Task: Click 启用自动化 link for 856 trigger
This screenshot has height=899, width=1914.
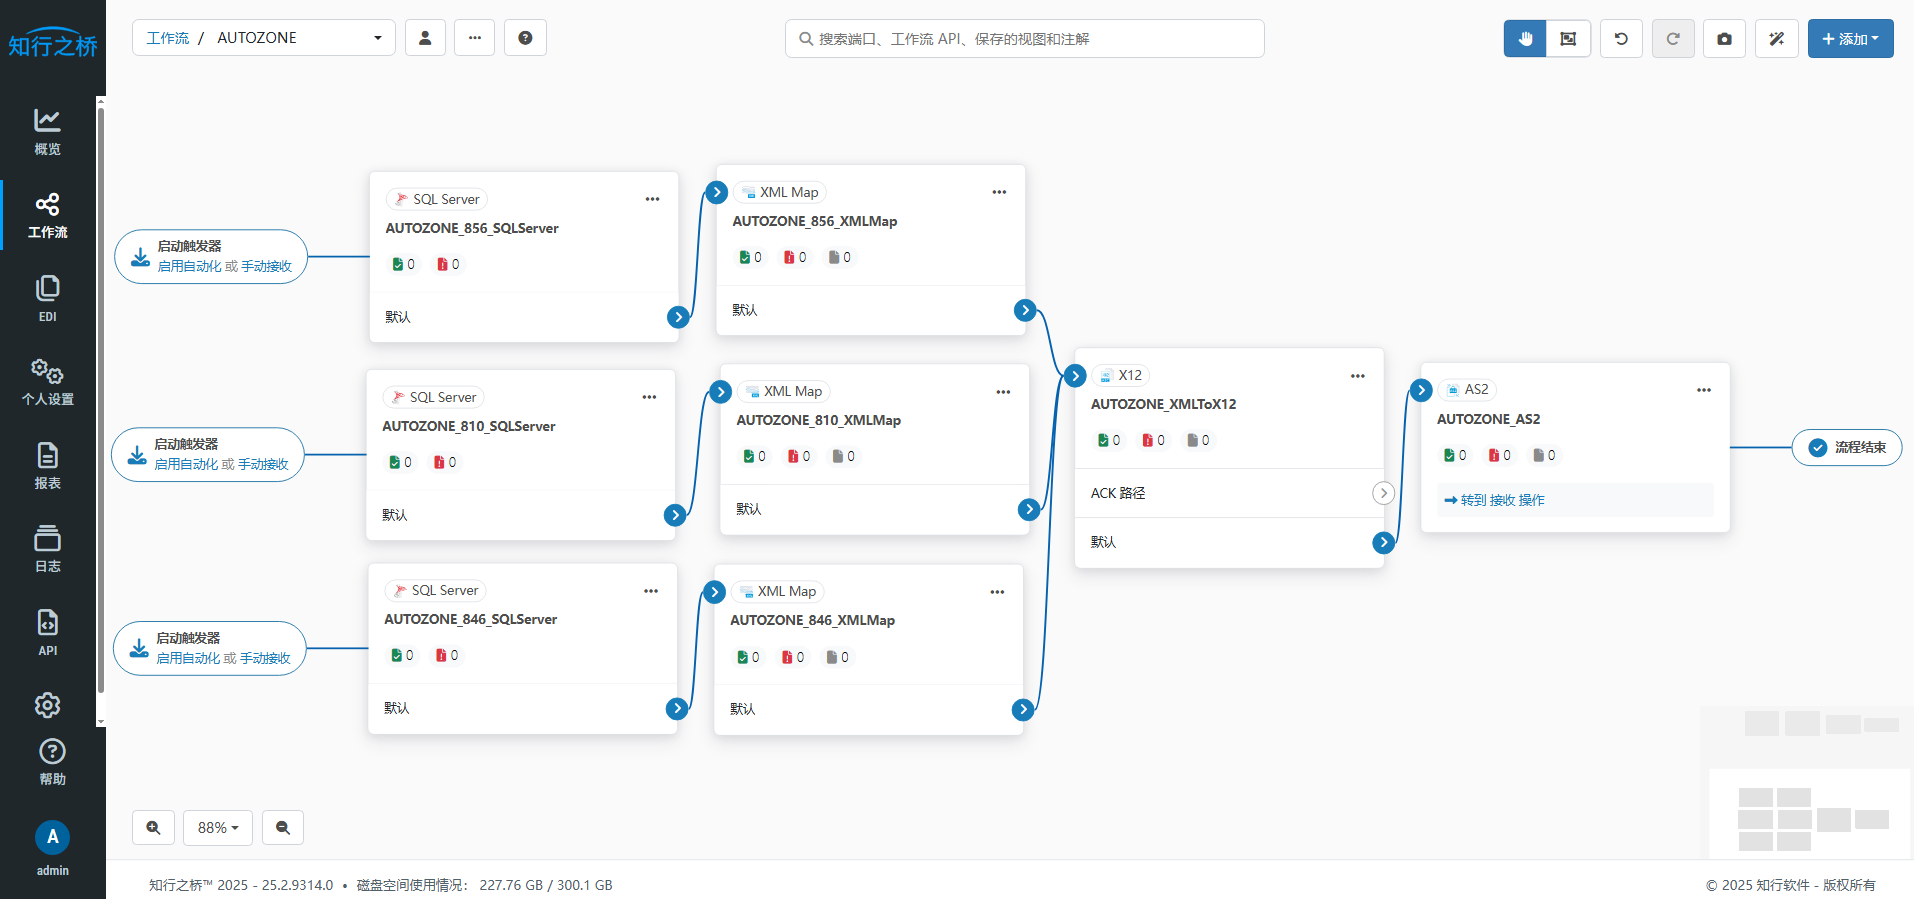Action: coord(189,266)
